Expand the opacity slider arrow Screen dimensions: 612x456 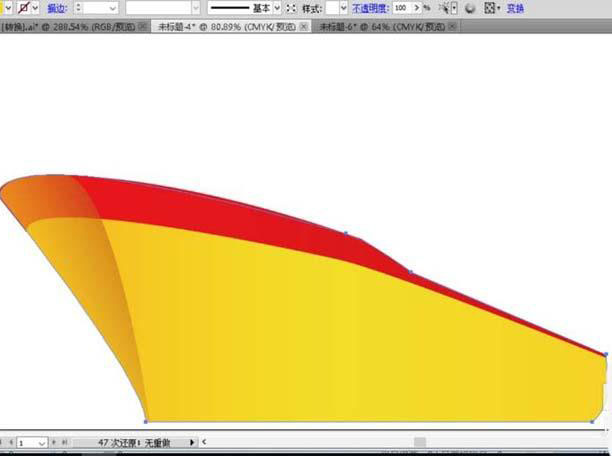(417, 7)
